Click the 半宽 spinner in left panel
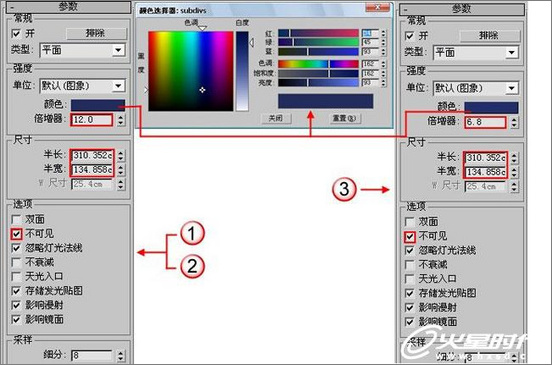 [121, 170]
